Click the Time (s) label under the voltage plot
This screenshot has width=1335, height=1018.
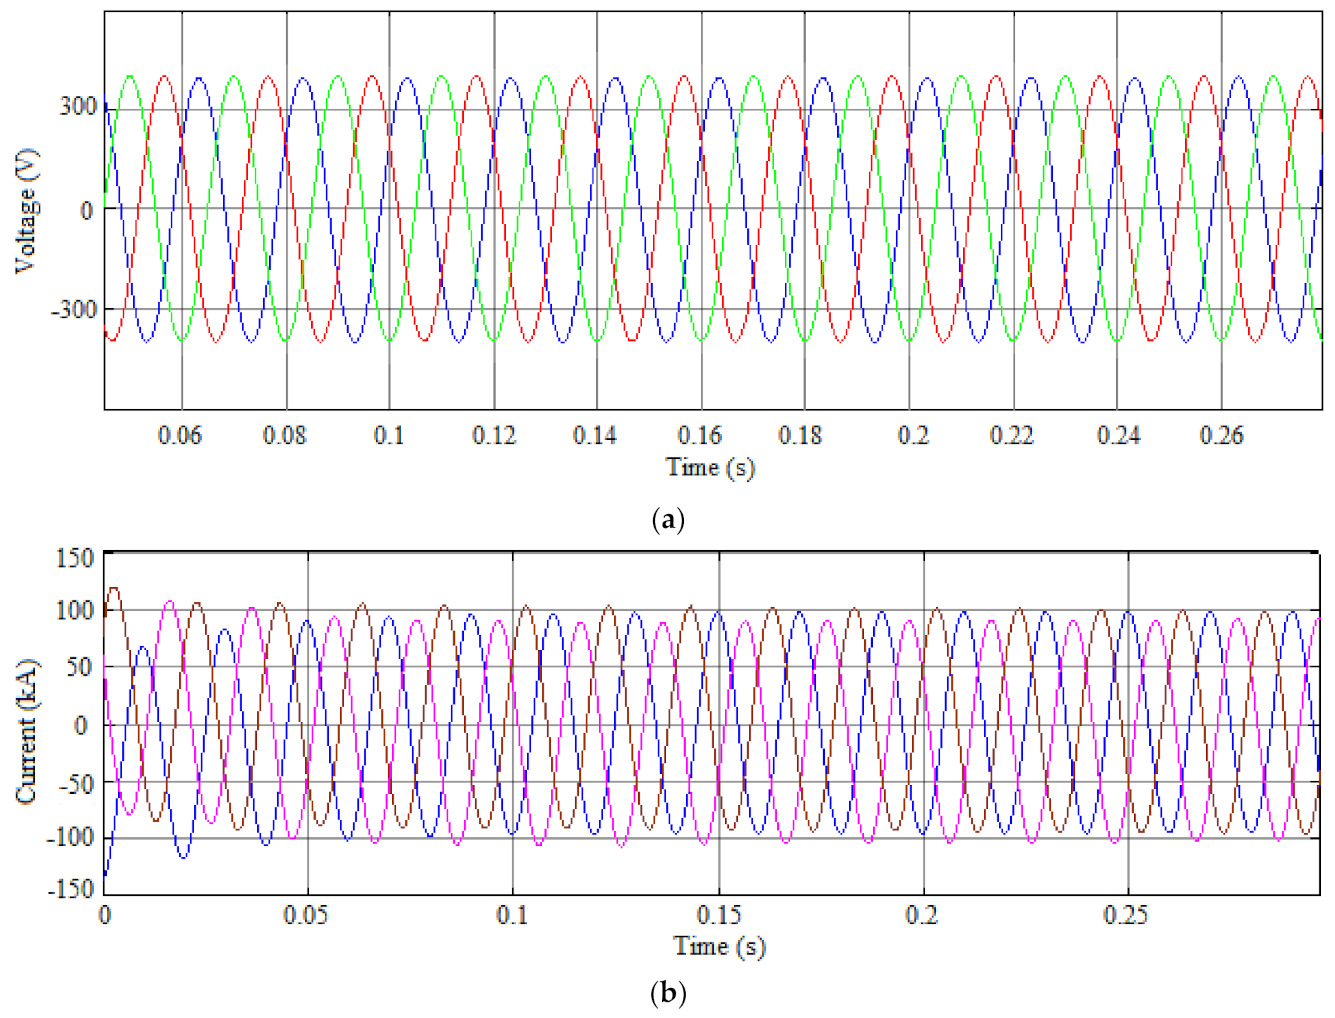pos(710,467)
